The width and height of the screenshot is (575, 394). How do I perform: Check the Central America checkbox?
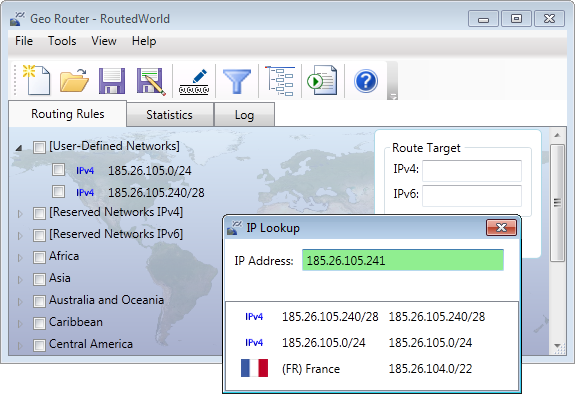pos(39,345)
